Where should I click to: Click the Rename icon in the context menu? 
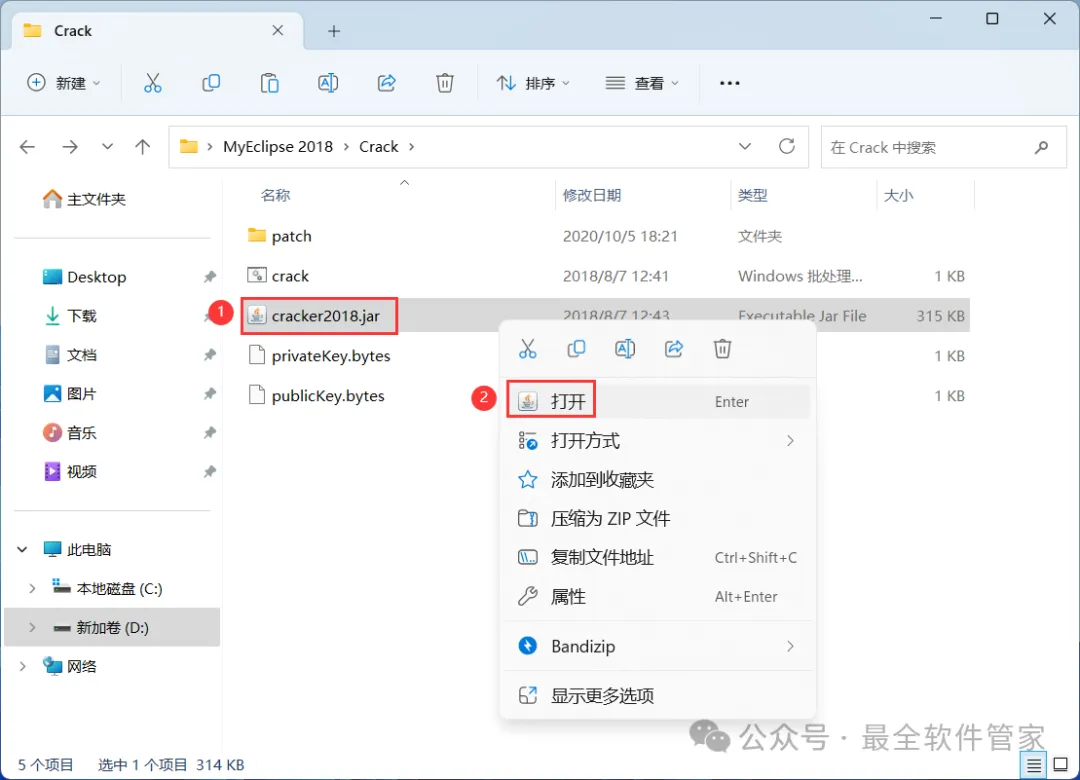tap(625, 349)
